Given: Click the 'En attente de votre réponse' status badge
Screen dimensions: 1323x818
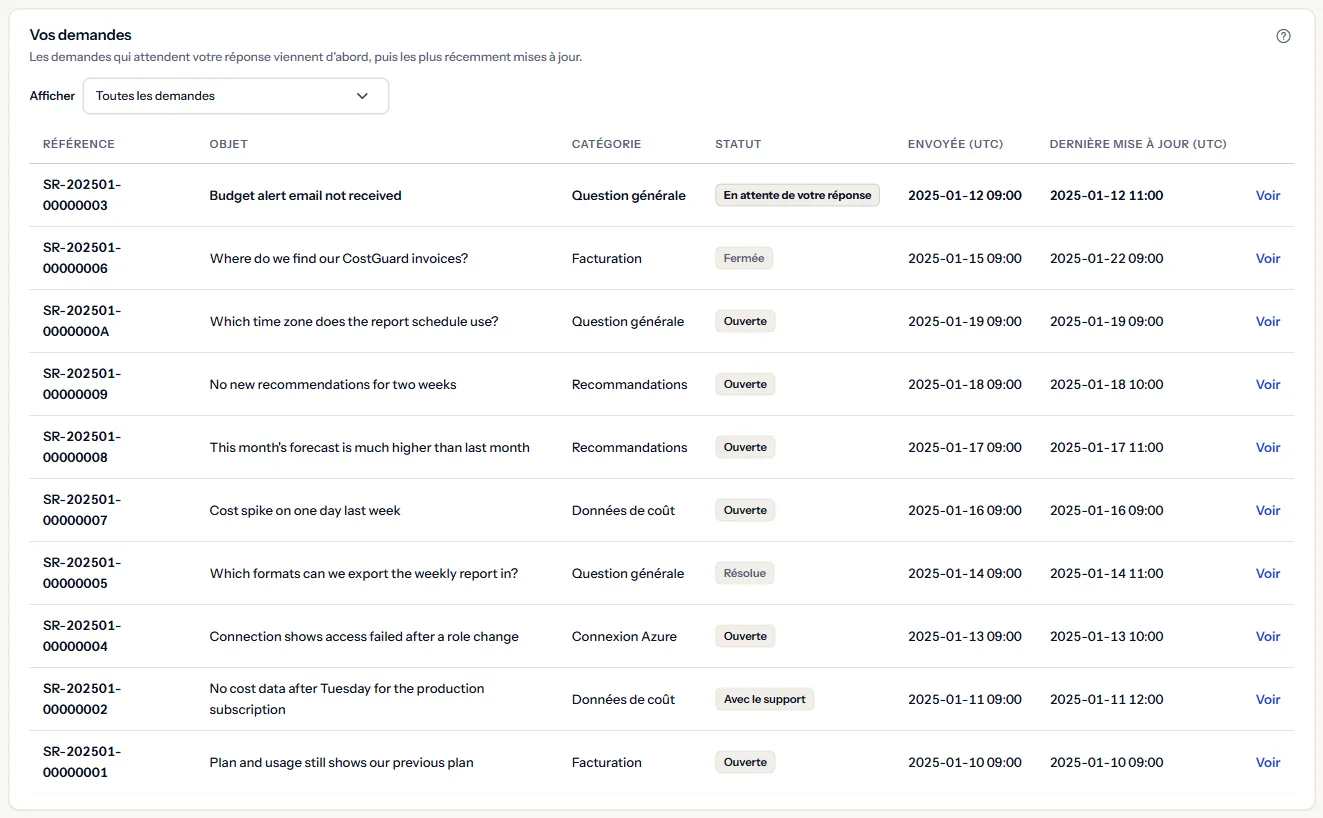Looking at the screenshot, I should pos(797,196).
